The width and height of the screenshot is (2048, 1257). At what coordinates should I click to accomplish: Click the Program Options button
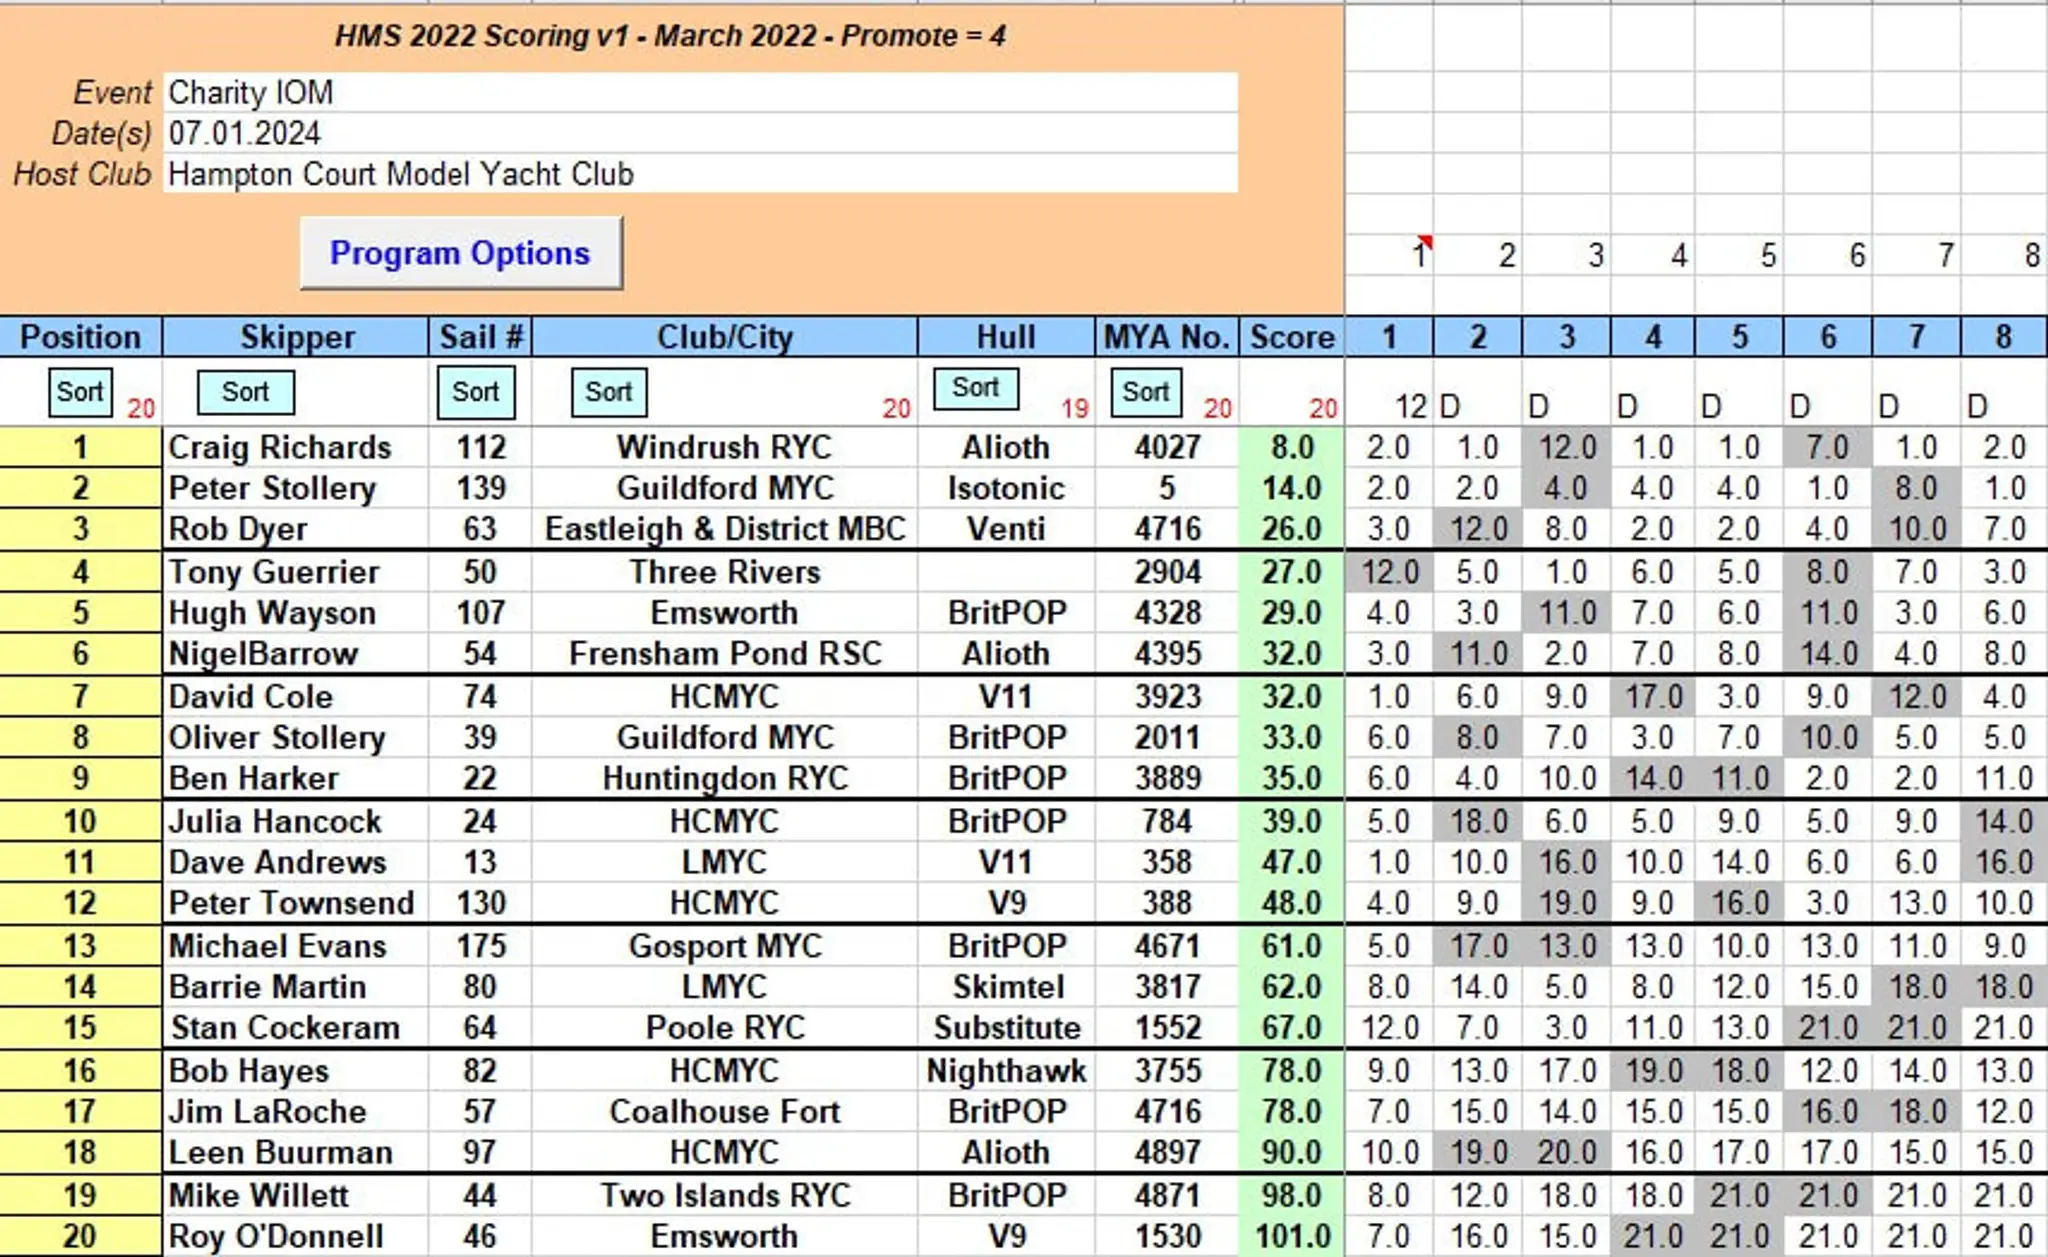tap(461, 253)
